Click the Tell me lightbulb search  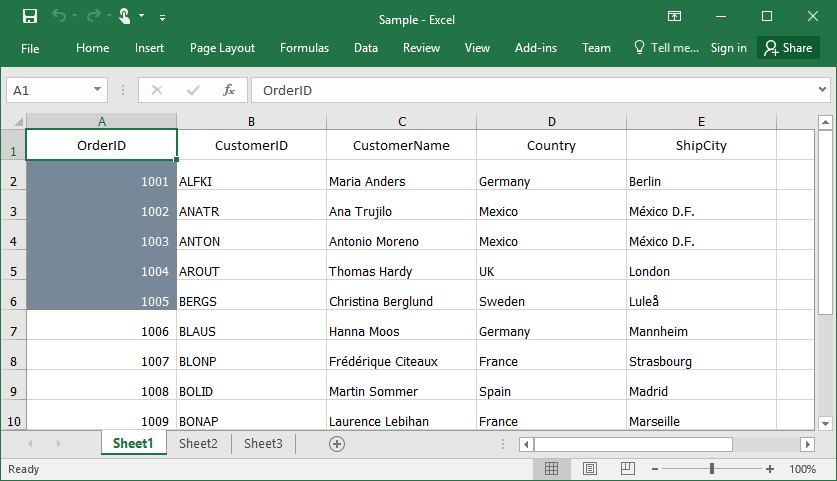pyautogui.click(x=666, y=48)
